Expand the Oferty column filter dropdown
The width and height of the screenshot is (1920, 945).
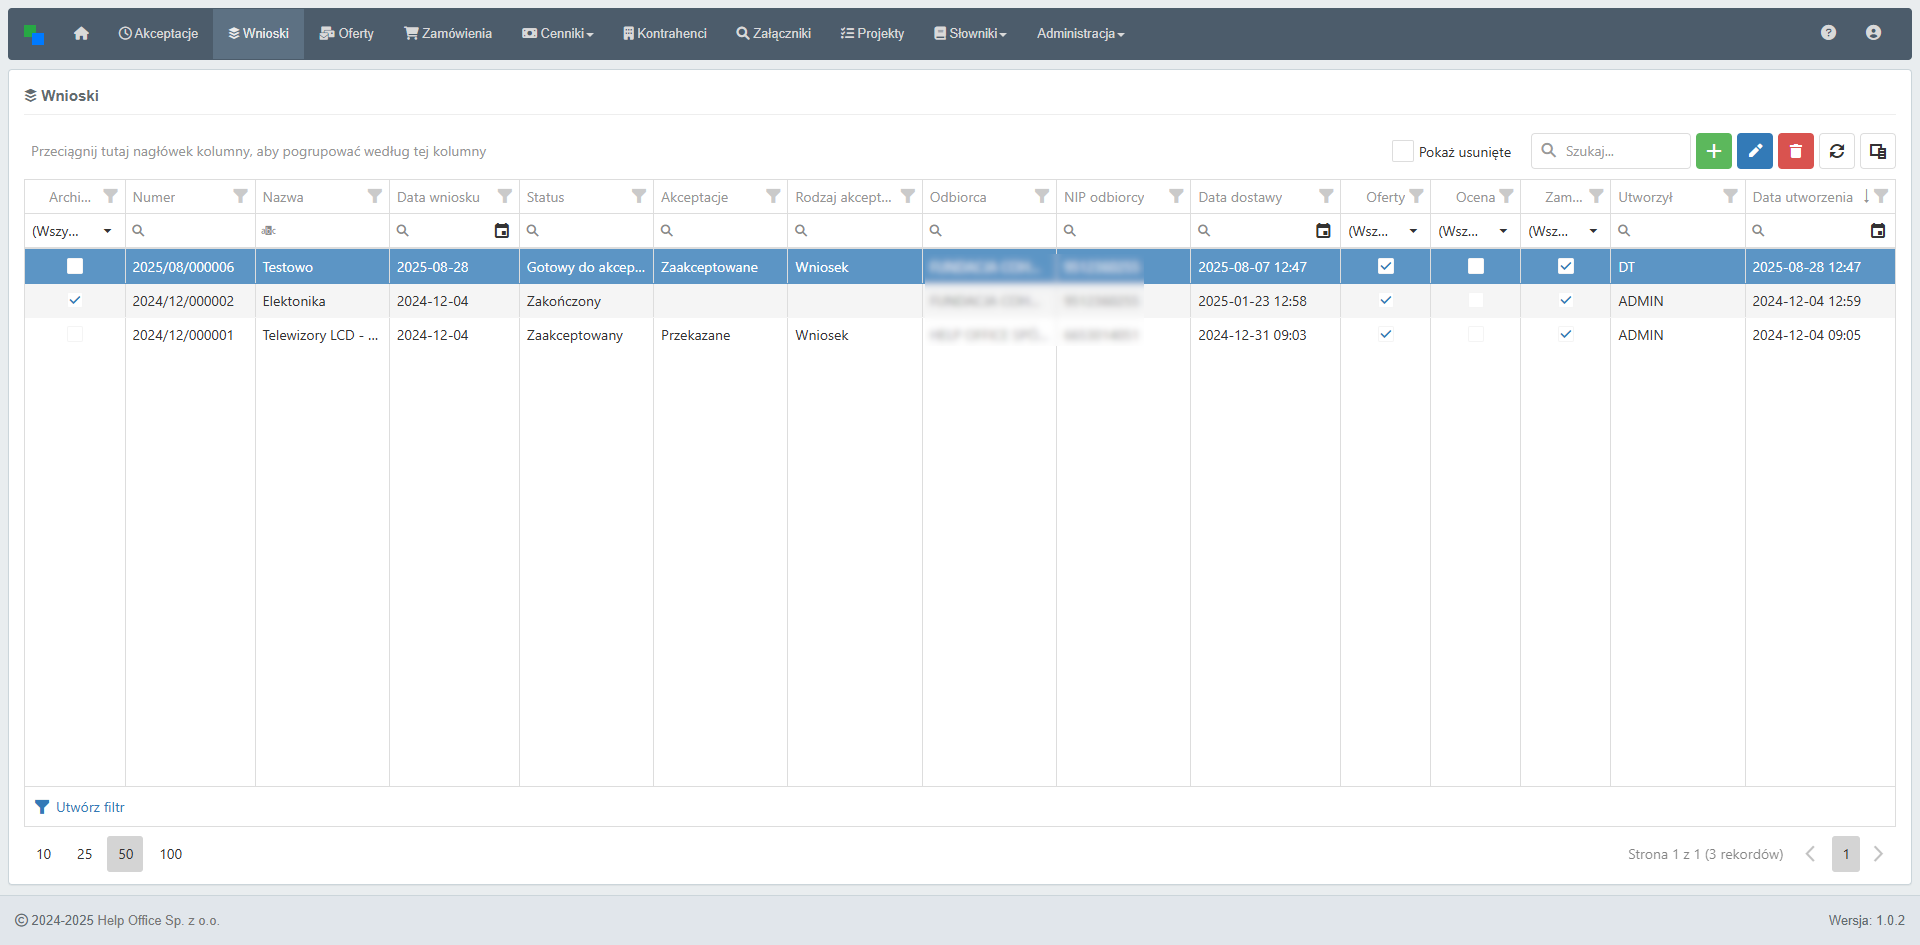coord(1413,231)
